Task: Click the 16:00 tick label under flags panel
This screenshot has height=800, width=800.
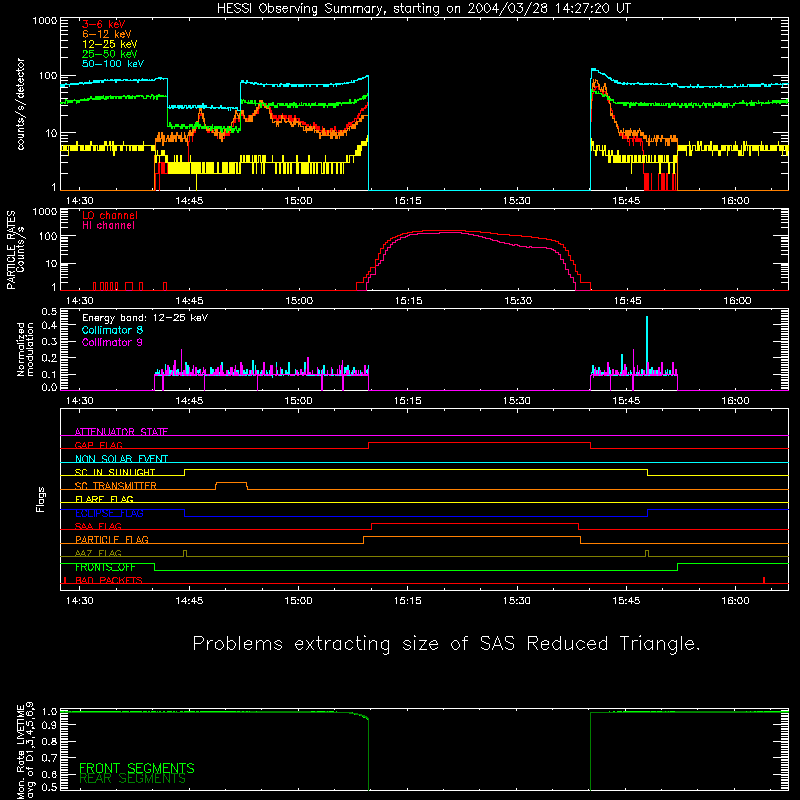Action: tap(735, 601)
